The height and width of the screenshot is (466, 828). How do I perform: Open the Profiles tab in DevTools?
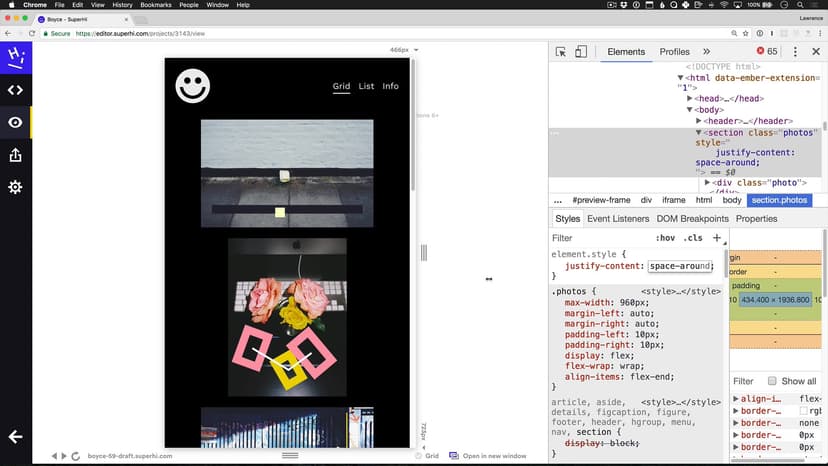(674, 52)
